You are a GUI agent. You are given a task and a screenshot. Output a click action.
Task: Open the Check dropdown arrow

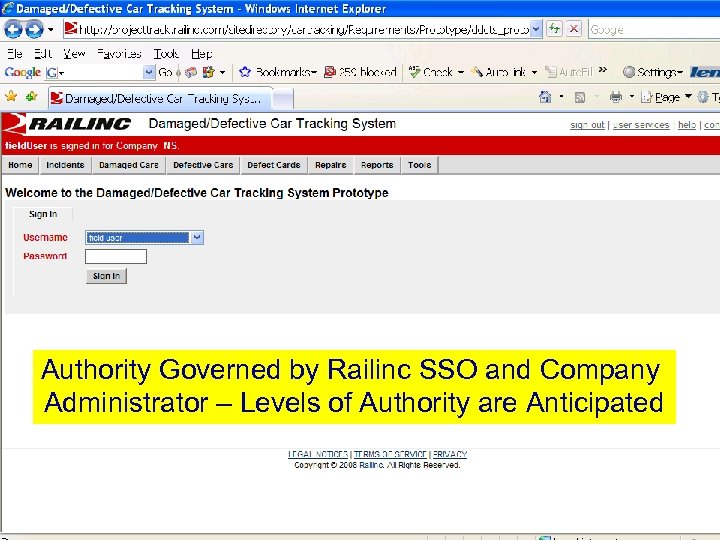(461, 72)
